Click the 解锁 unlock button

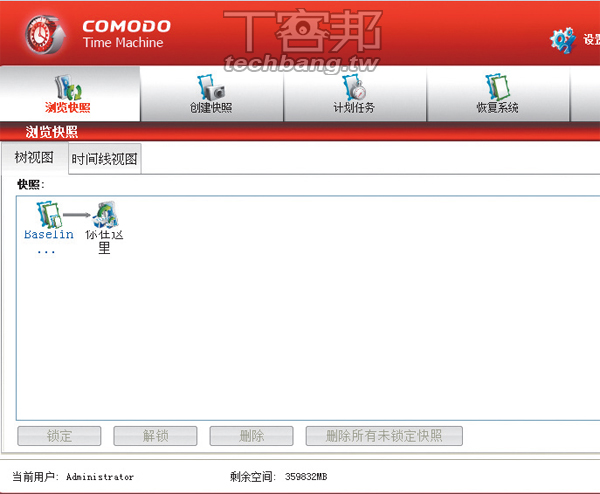coord(155,436)
